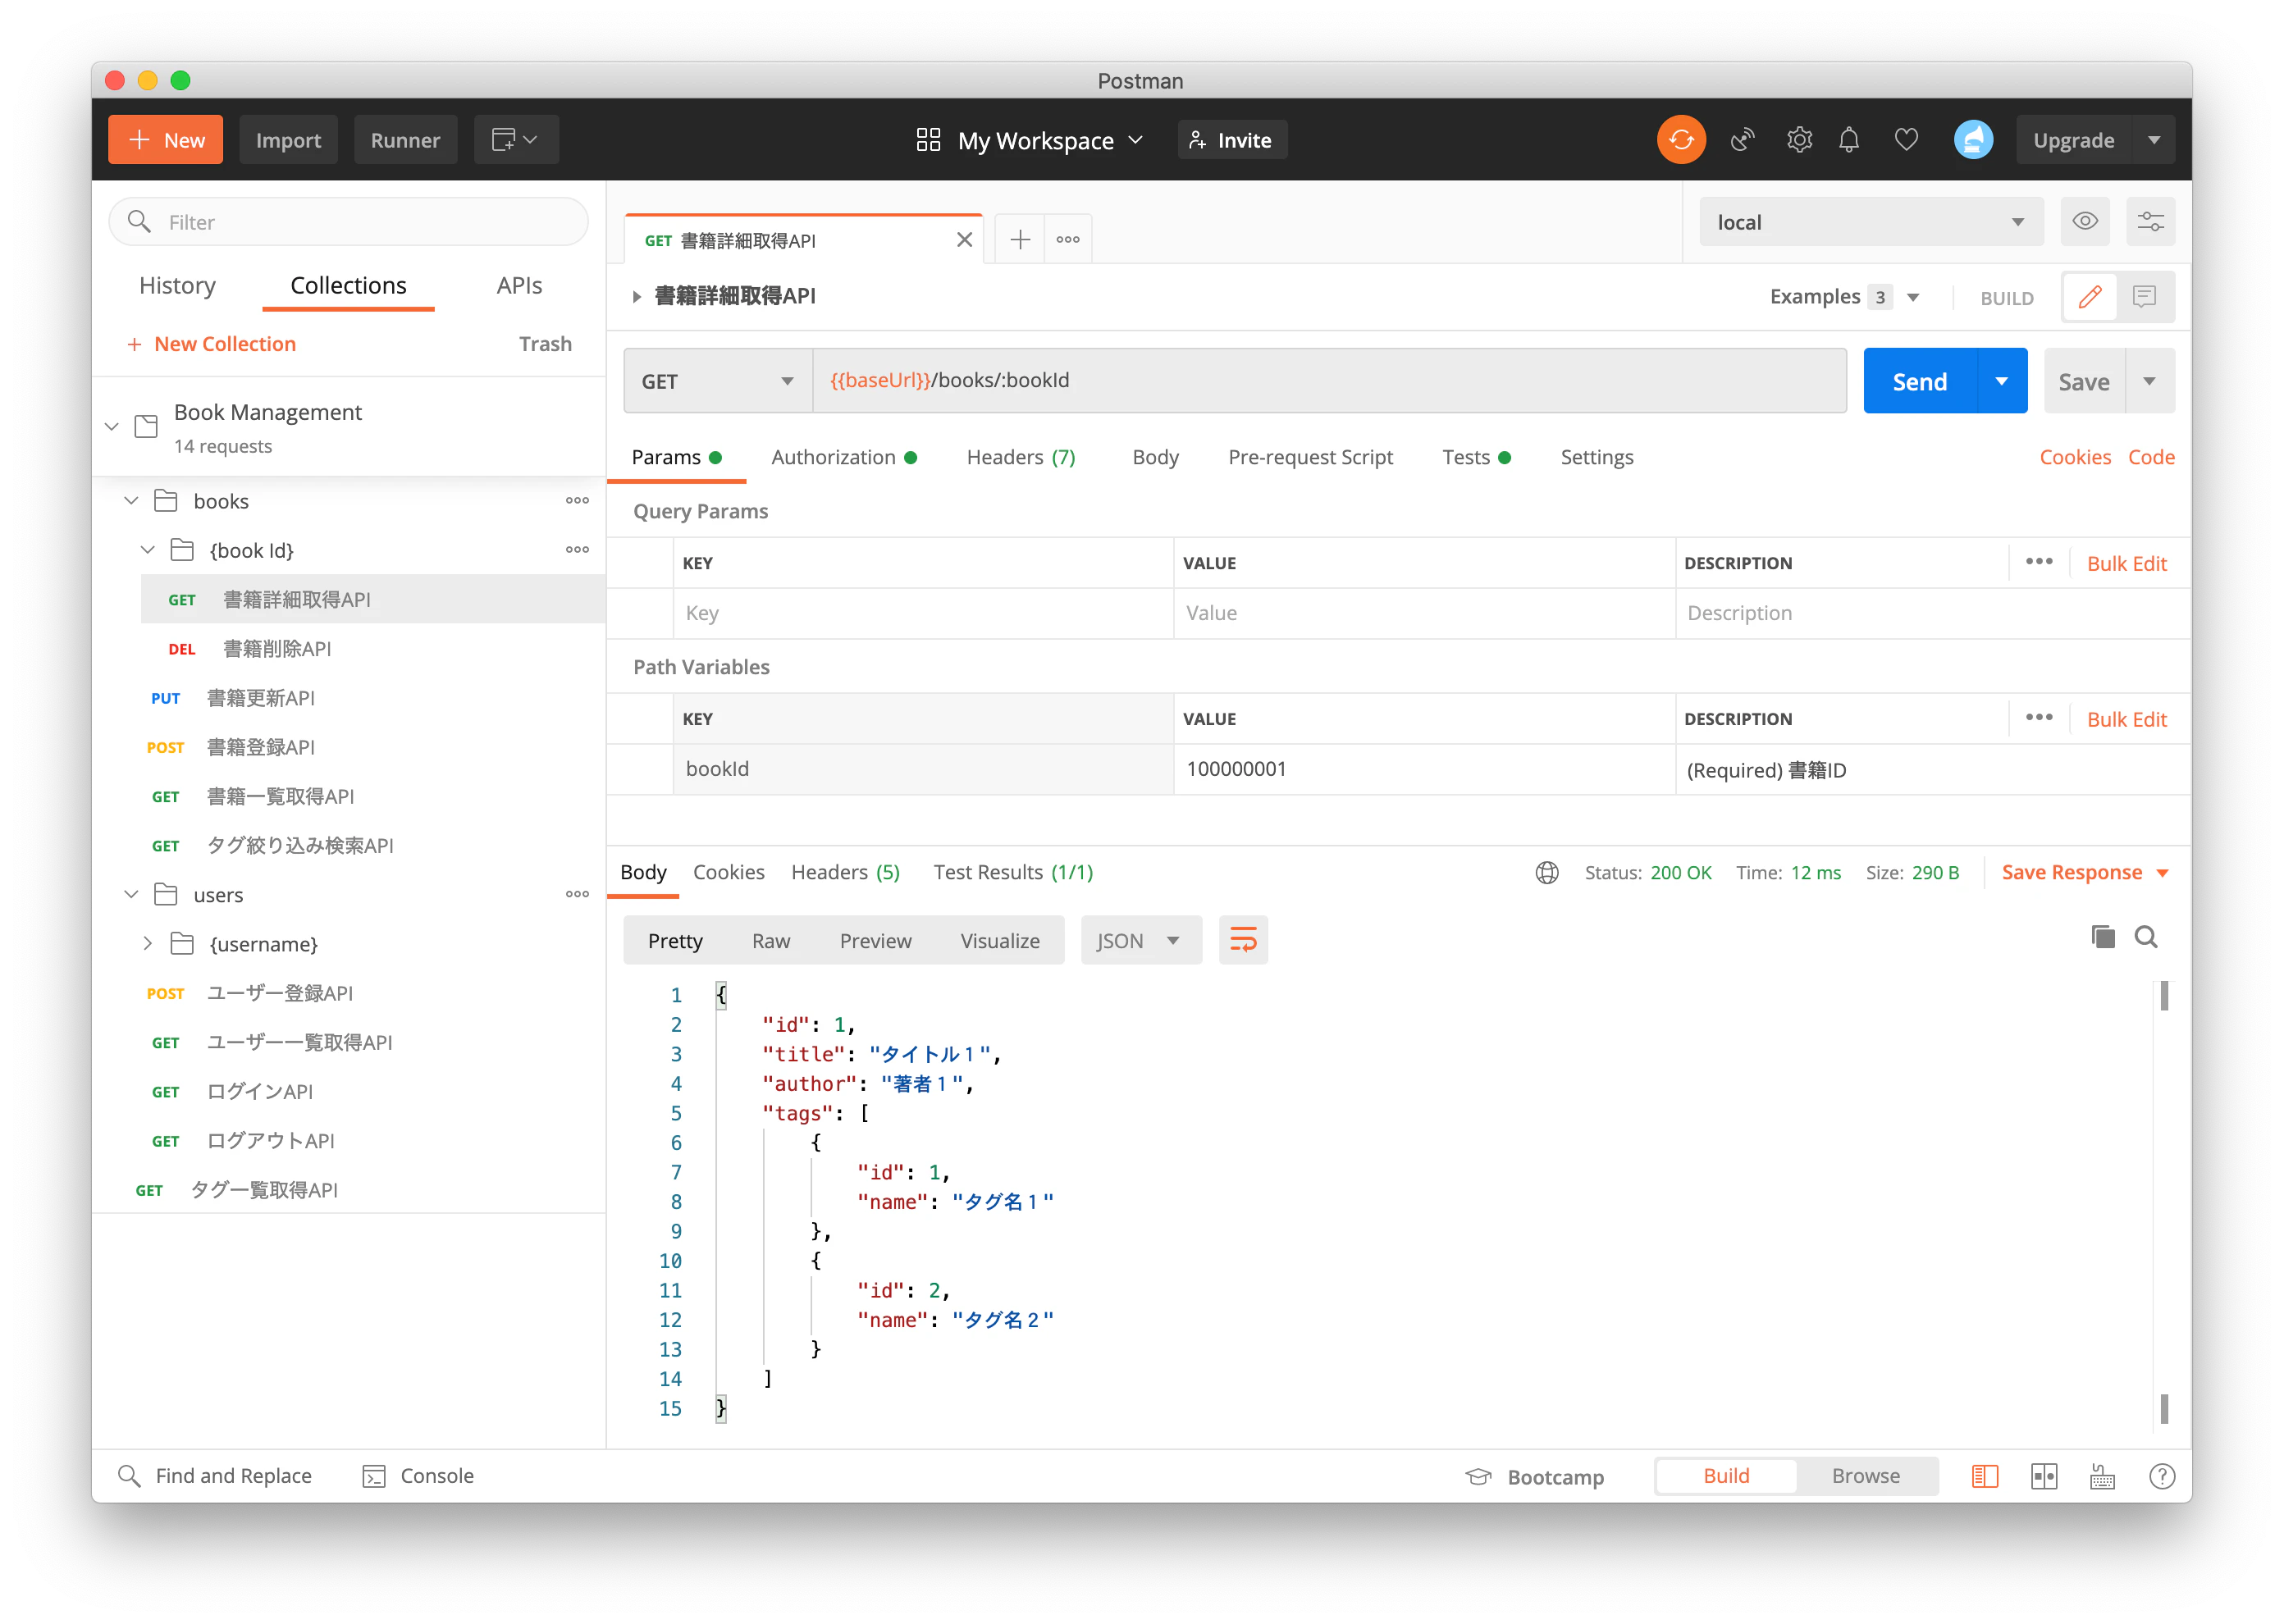This screenshot has height=1624, width=2284.
Task: Open the request Headers (7) tab
Action: [x=1021, y=457]
